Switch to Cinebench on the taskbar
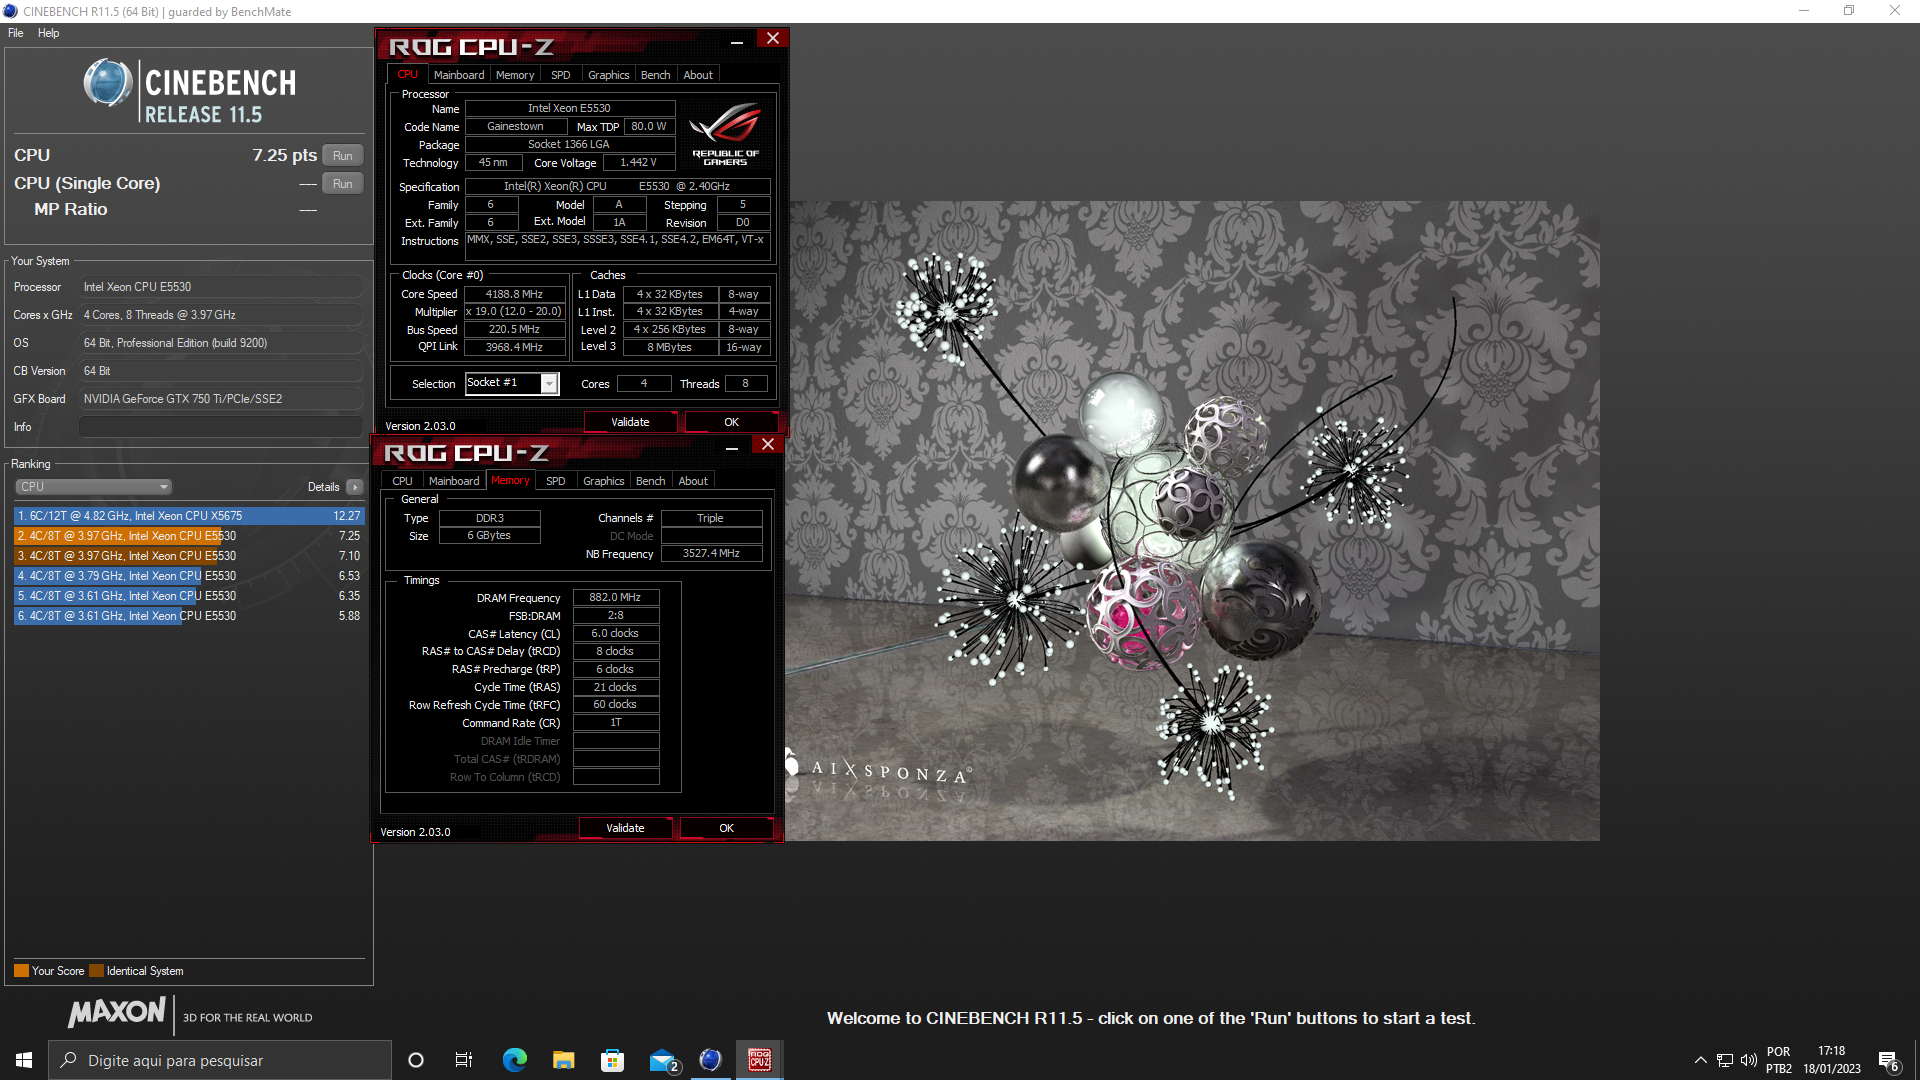 coord(710,1060)
